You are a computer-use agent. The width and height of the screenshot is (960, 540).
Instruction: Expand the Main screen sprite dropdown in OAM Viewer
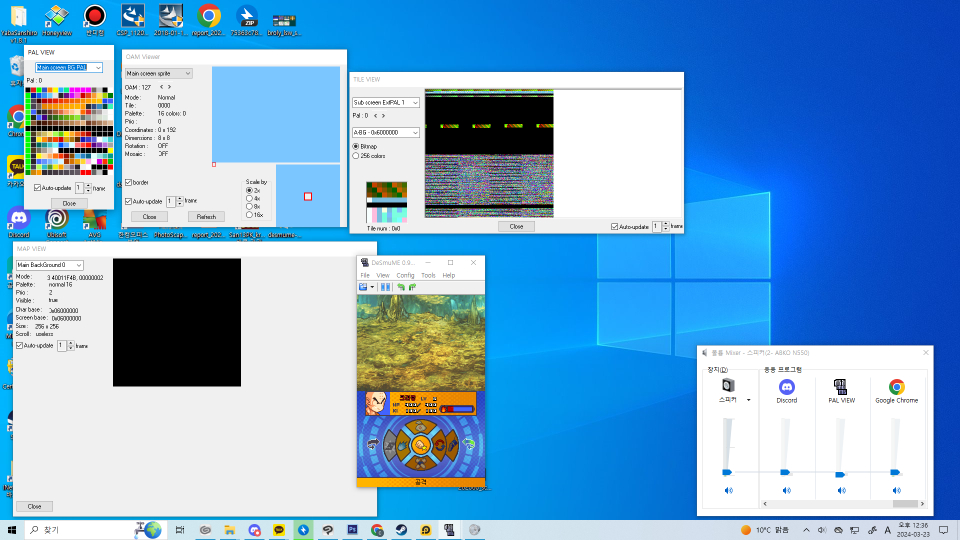(159, 73)
